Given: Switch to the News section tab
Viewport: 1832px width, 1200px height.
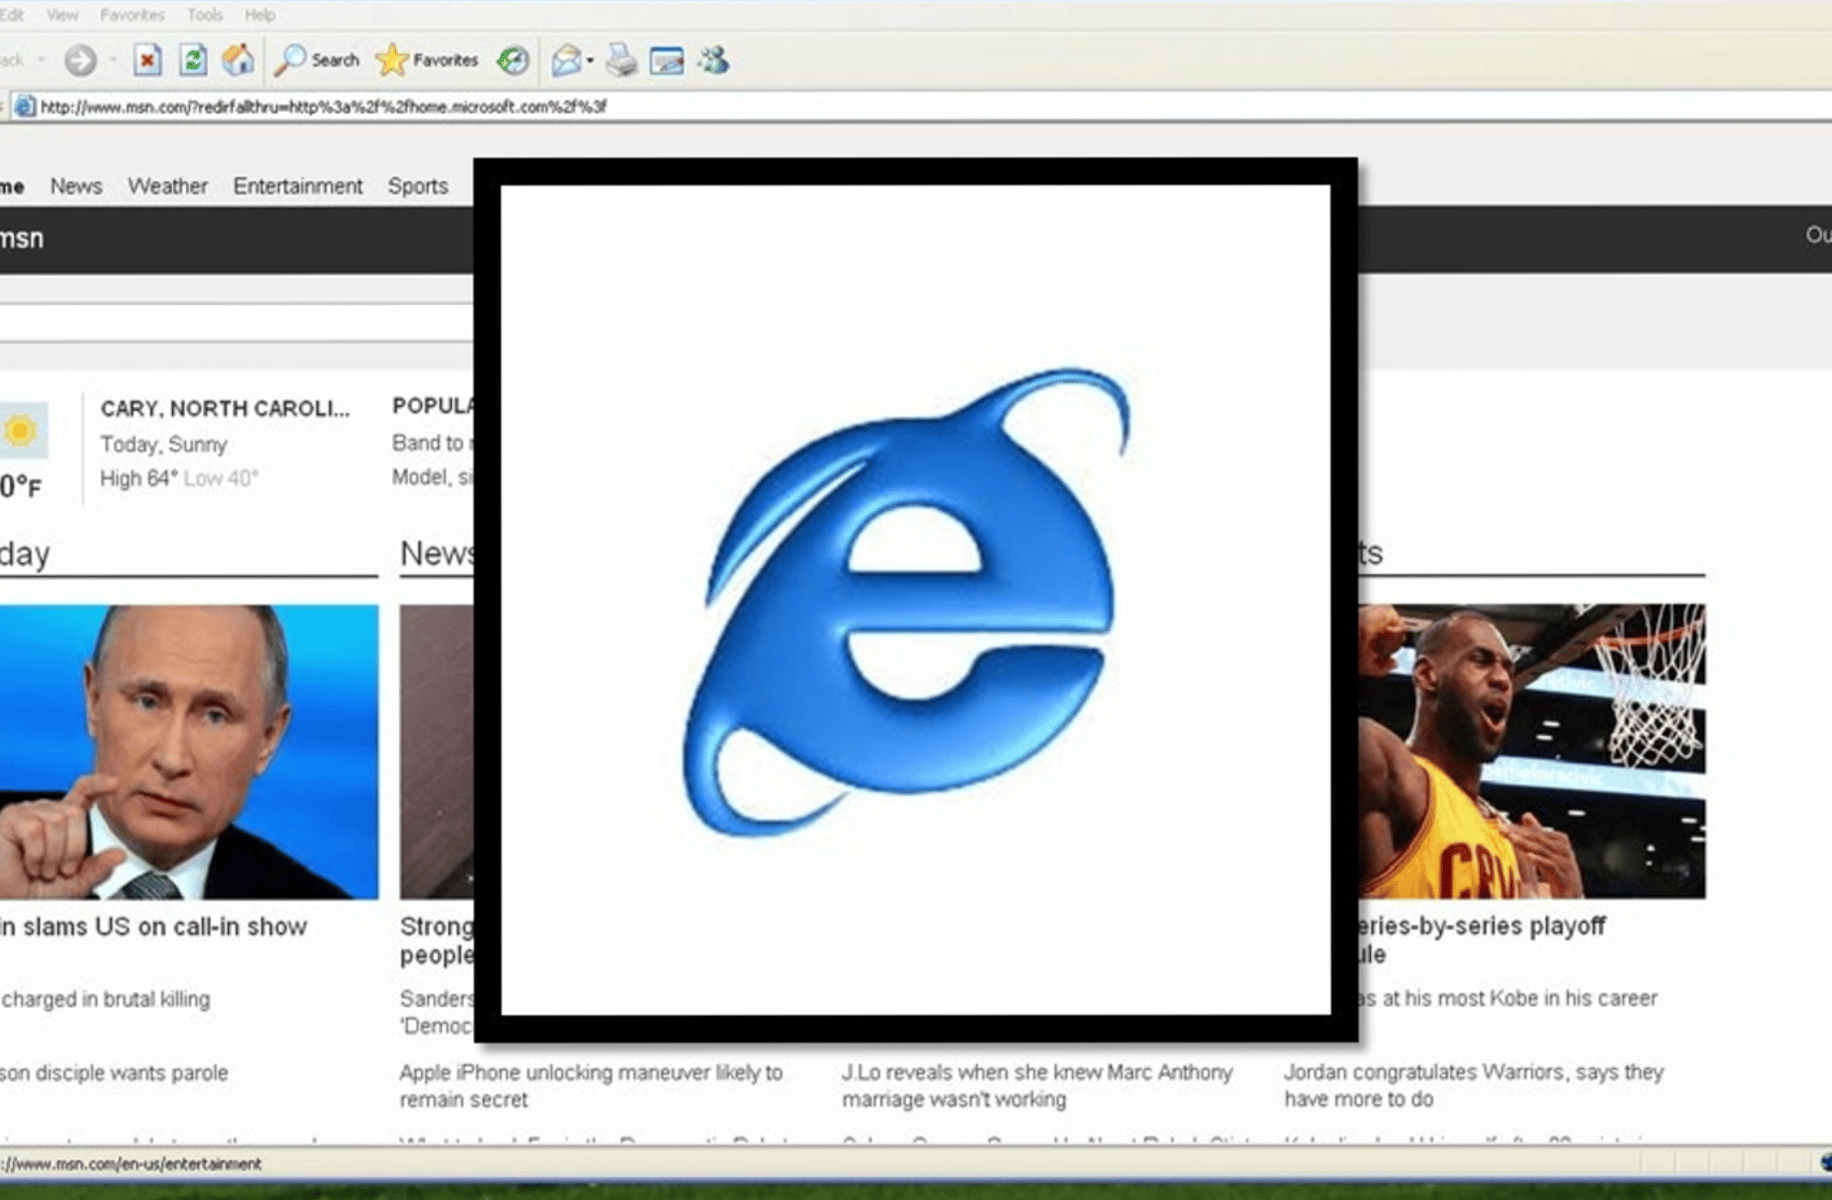Looking at the screenshot, I should pos(76,186).
